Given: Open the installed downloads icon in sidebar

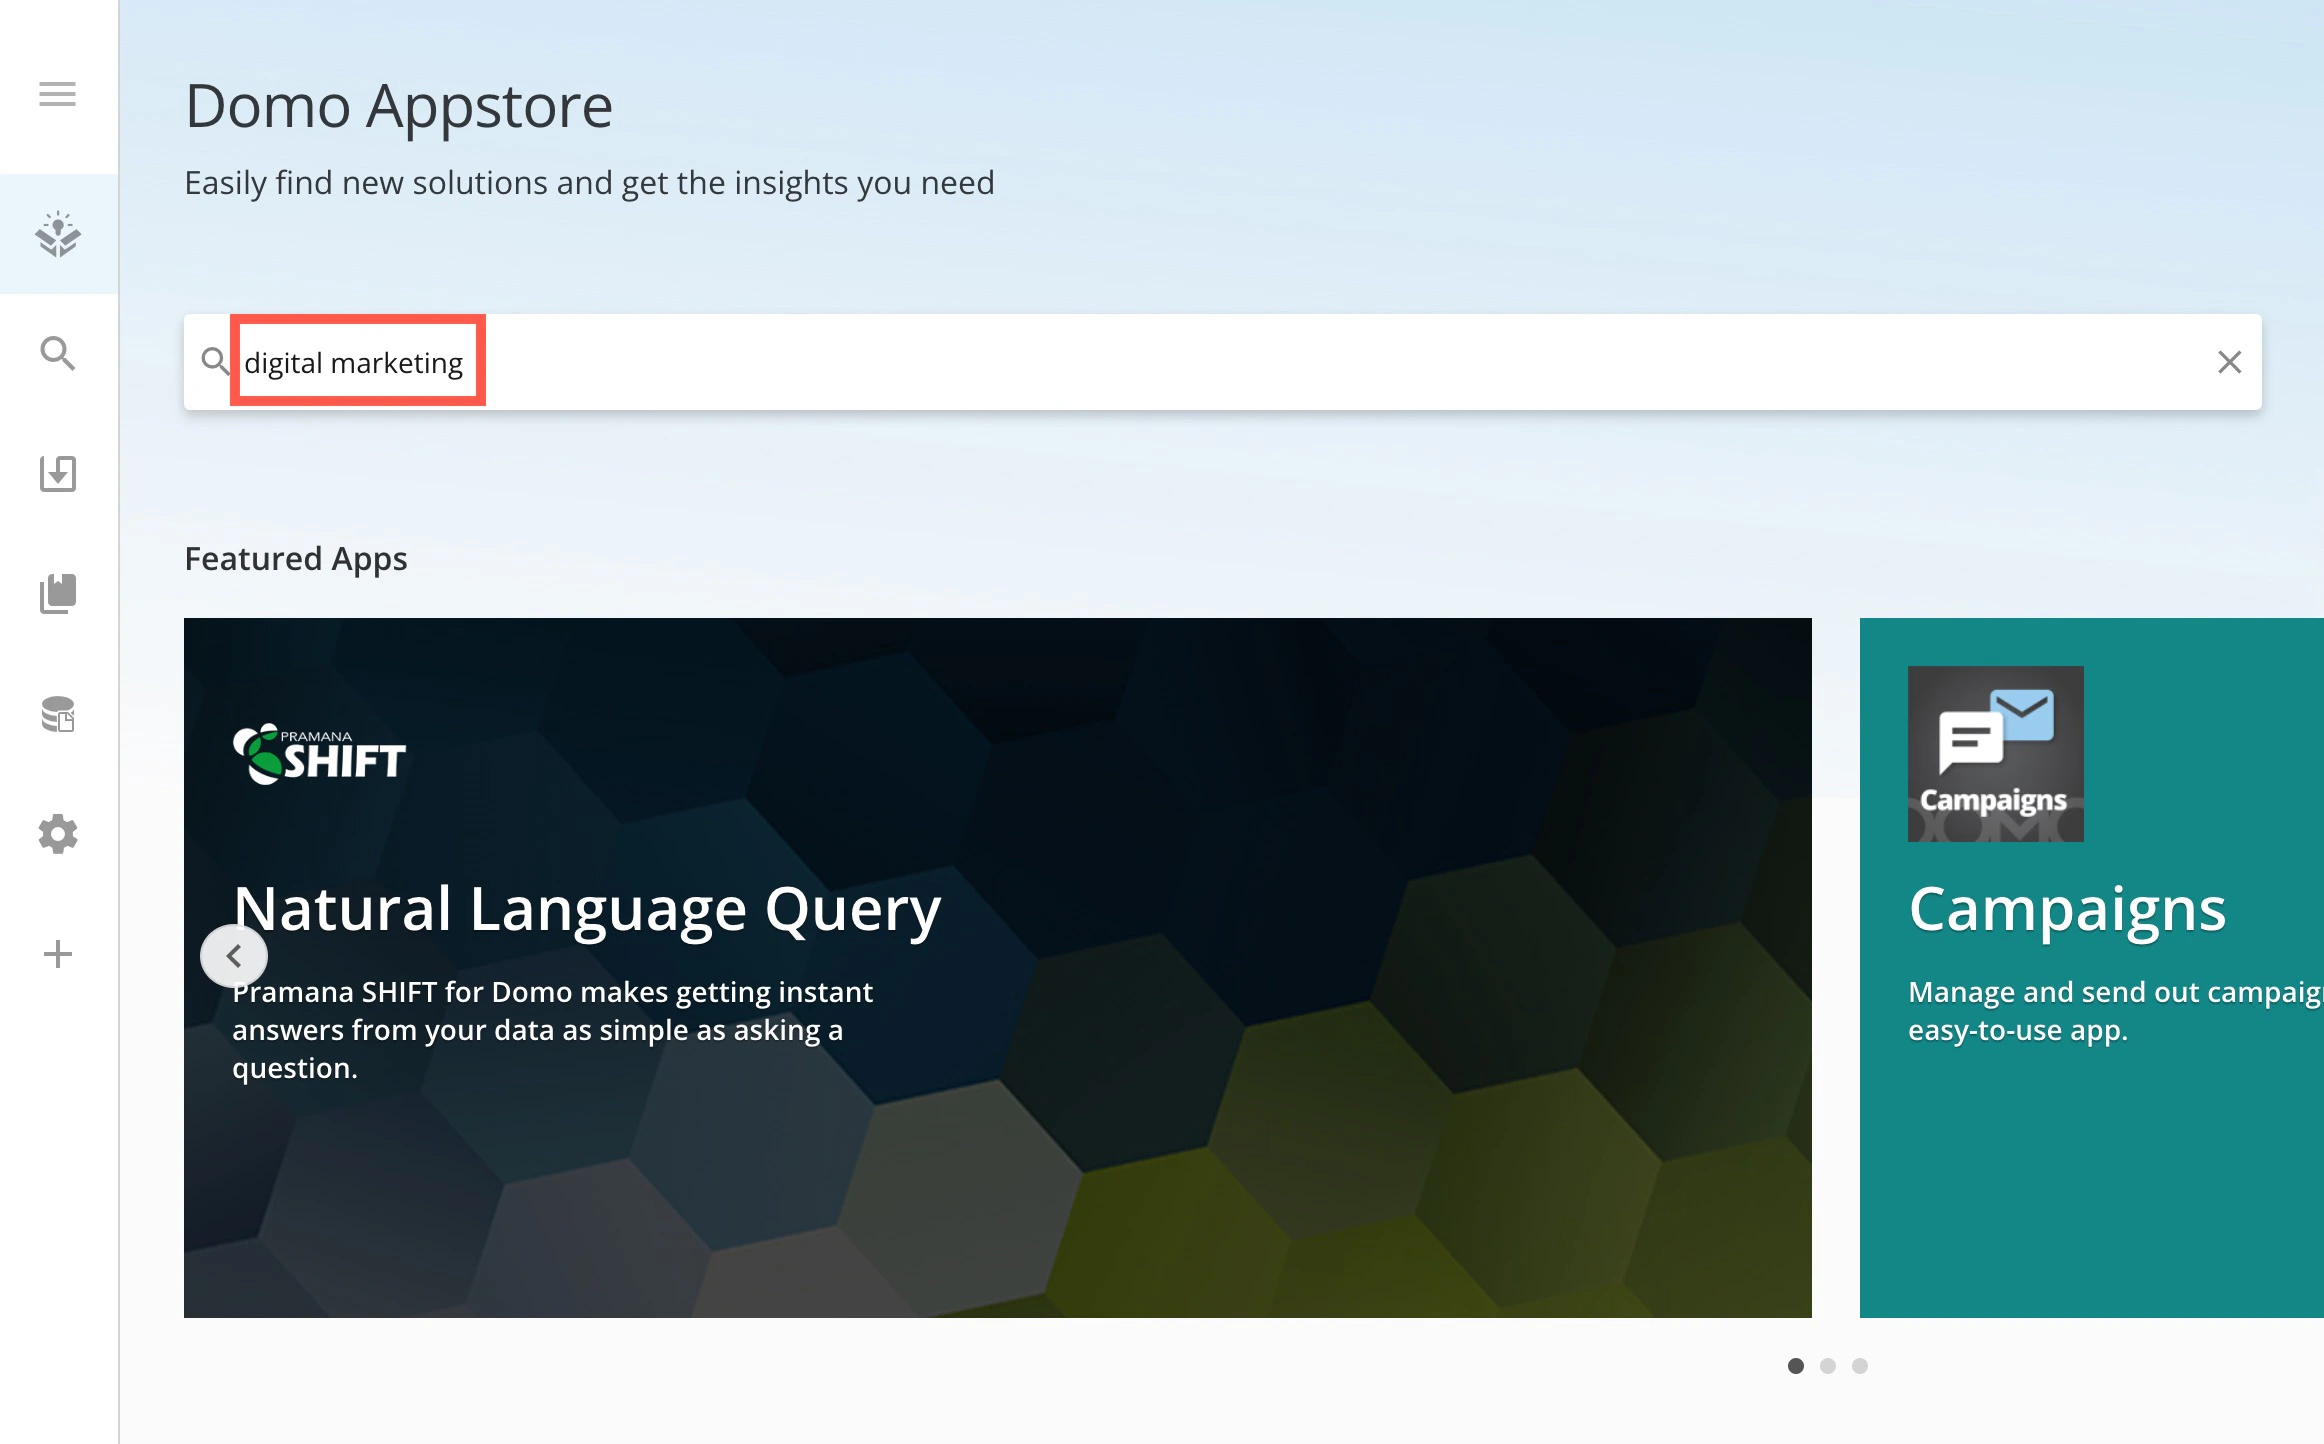Looking at the screenshot, I should [57, 473].
